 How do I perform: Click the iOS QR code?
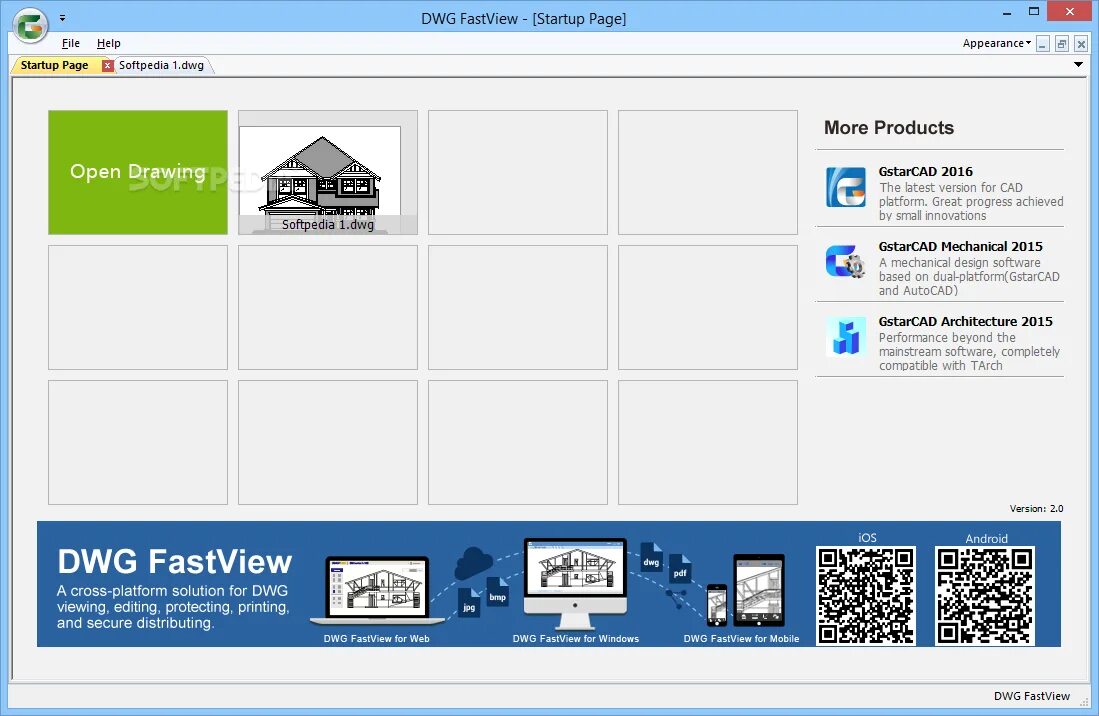click(x=866, y=595)
